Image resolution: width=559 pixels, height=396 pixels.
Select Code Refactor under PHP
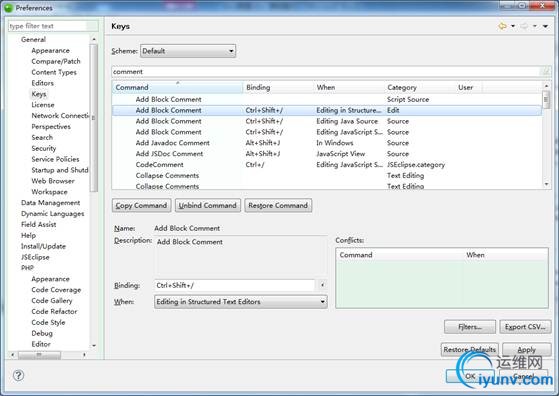tap(54, 312)
